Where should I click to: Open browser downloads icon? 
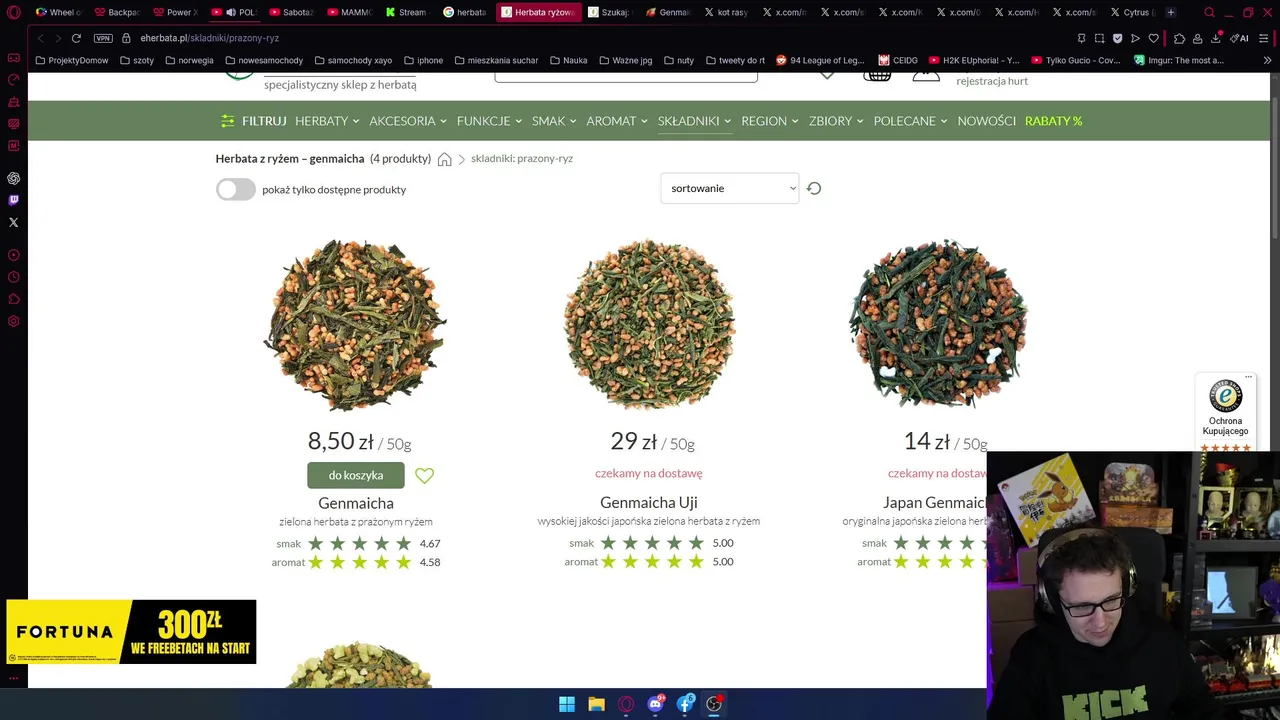pyautogui.click(x=1215, y=38)
